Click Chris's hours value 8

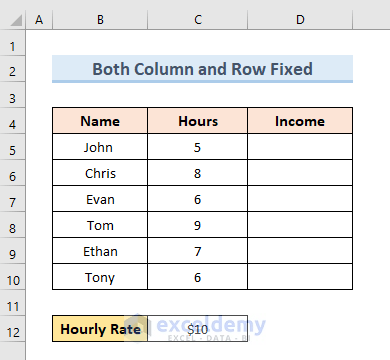tap(198, 173)
